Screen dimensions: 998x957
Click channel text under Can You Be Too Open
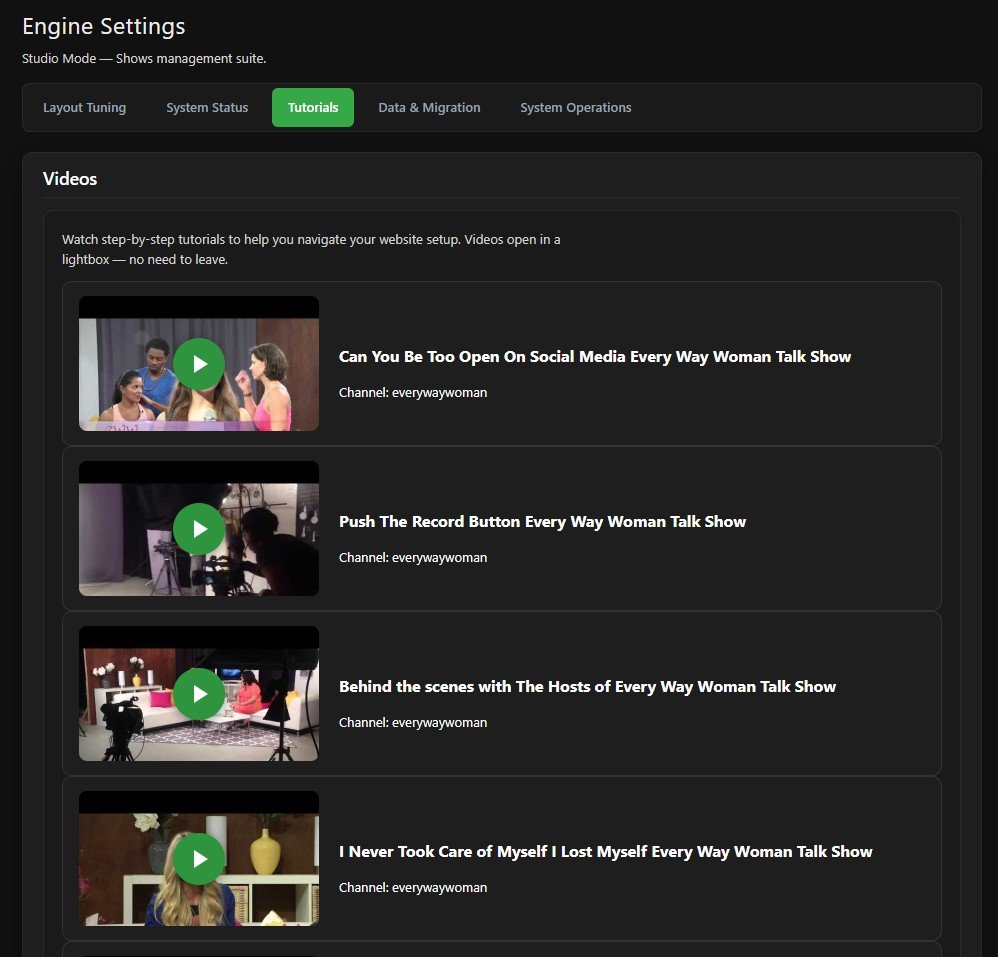point(413,393)
